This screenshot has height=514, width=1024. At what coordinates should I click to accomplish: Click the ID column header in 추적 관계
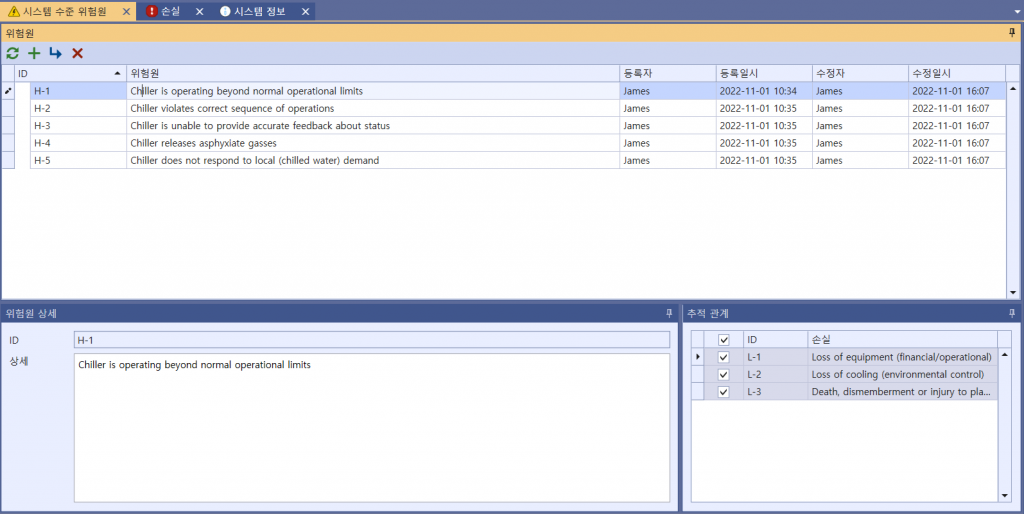pyautogui.click(x=776, y=340)
